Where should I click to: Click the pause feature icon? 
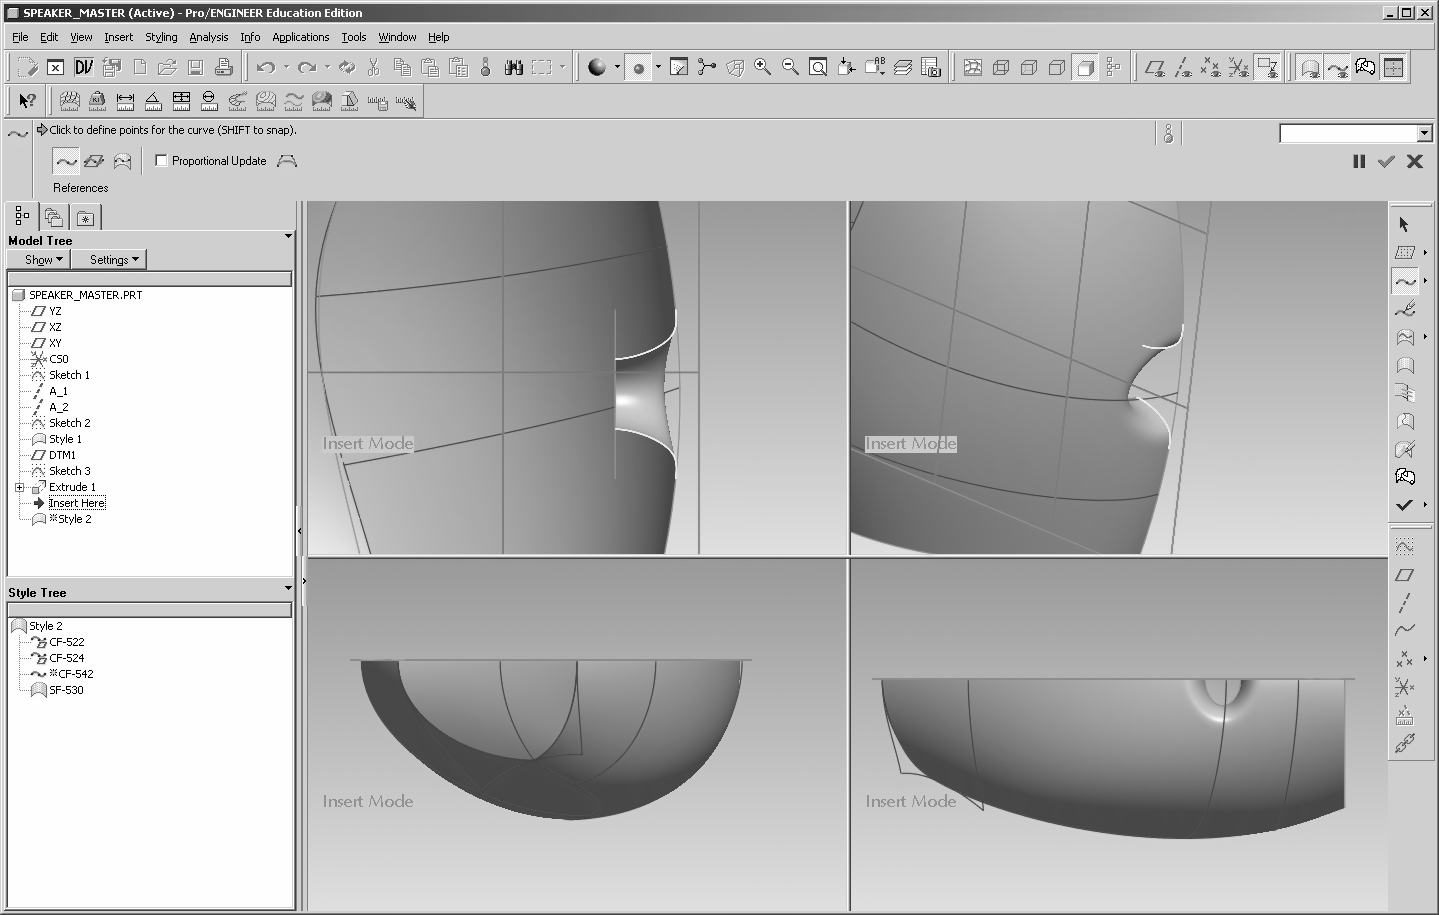pyautogui.click(x=1358, y=161)
